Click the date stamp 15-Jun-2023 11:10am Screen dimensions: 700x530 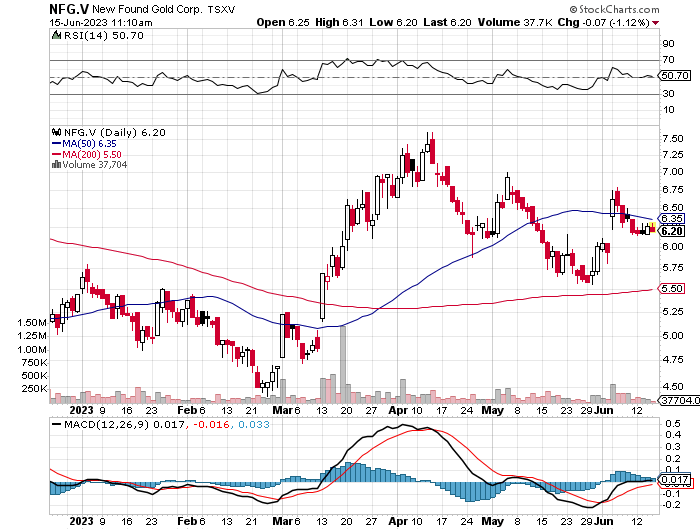101,23
